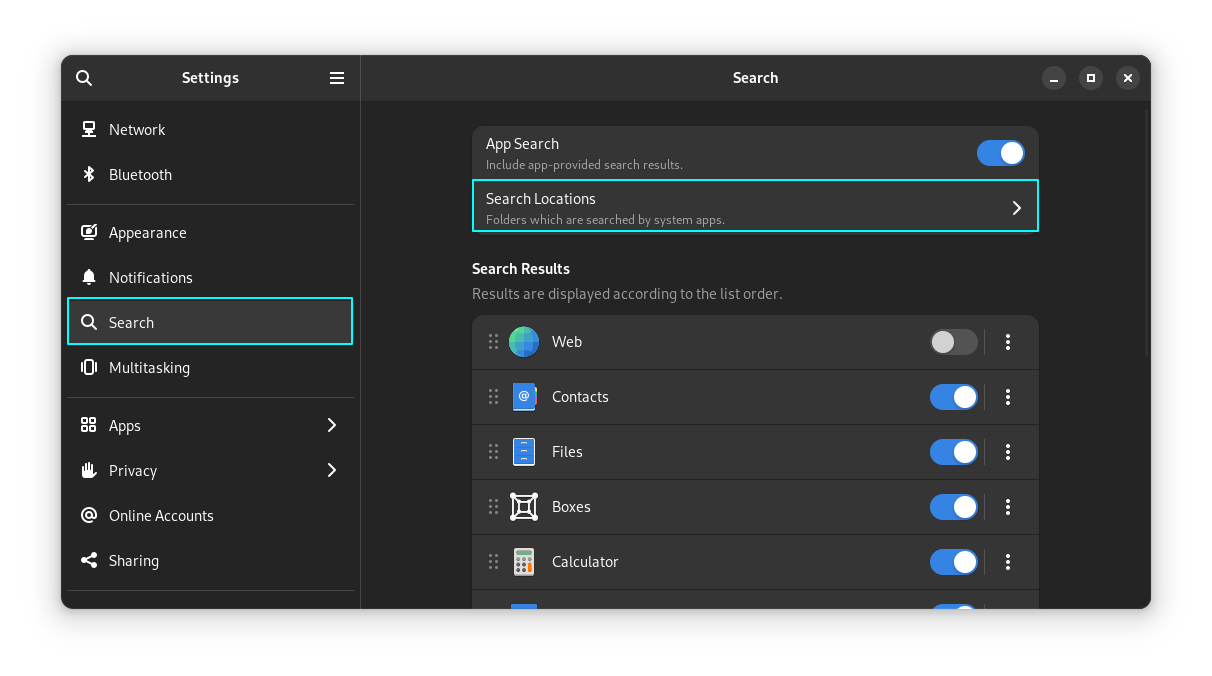Open the Settings hamburger menu
Image resolution: width=1212 pixels, height=676 pixels.
[337, 78]
